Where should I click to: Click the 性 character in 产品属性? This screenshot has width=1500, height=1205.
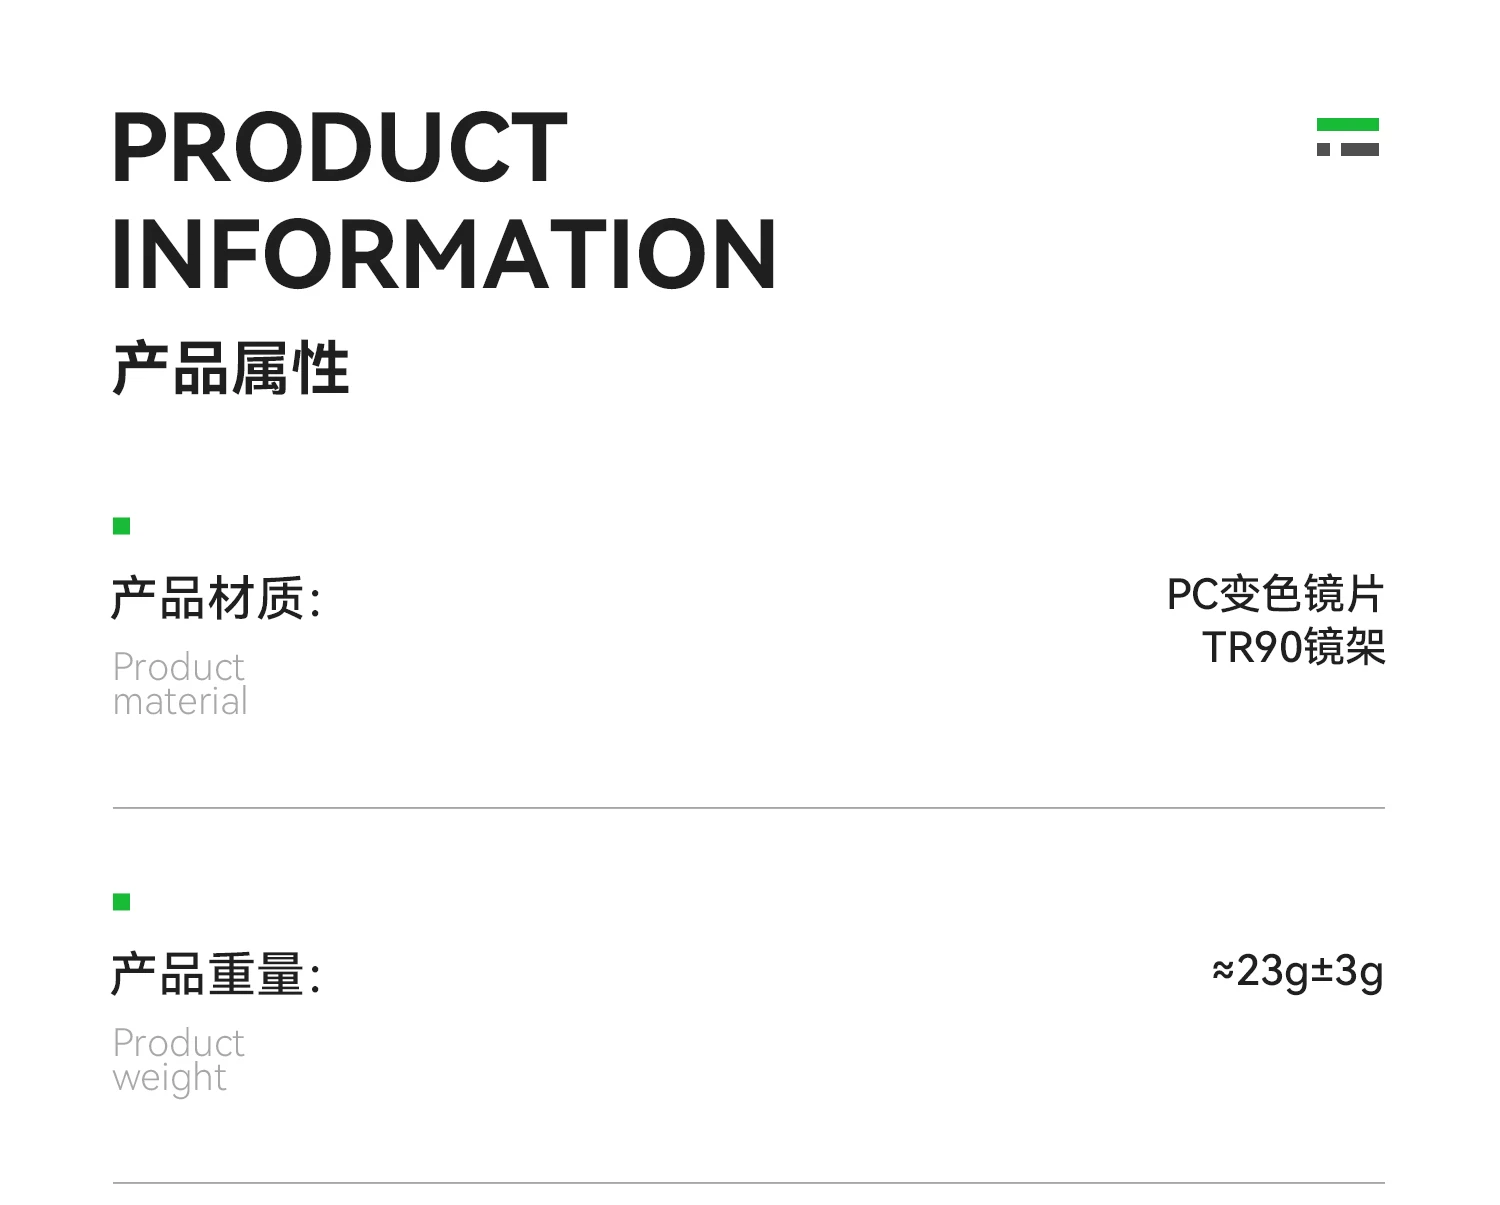[x=321, y=368]
